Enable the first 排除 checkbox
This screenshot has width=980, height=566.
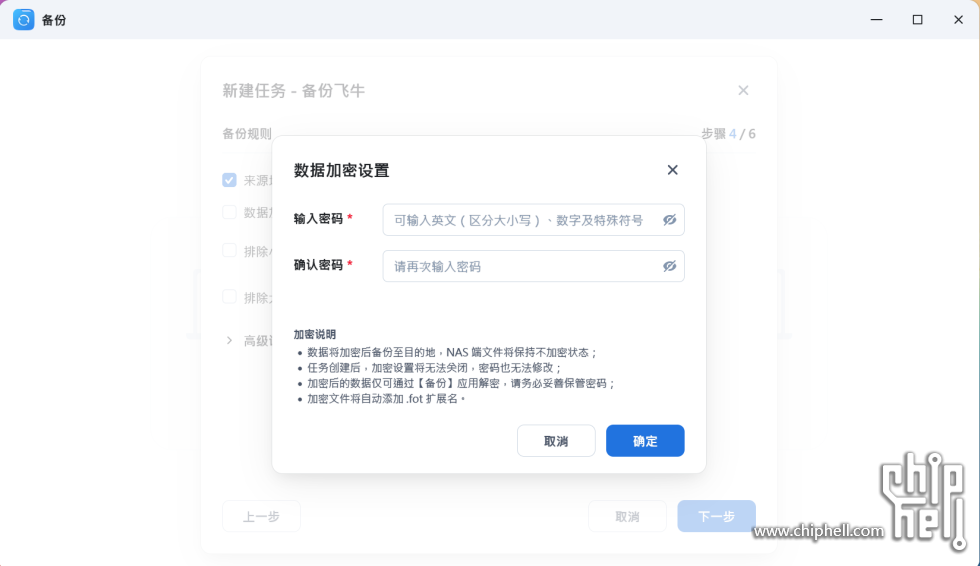229,250
